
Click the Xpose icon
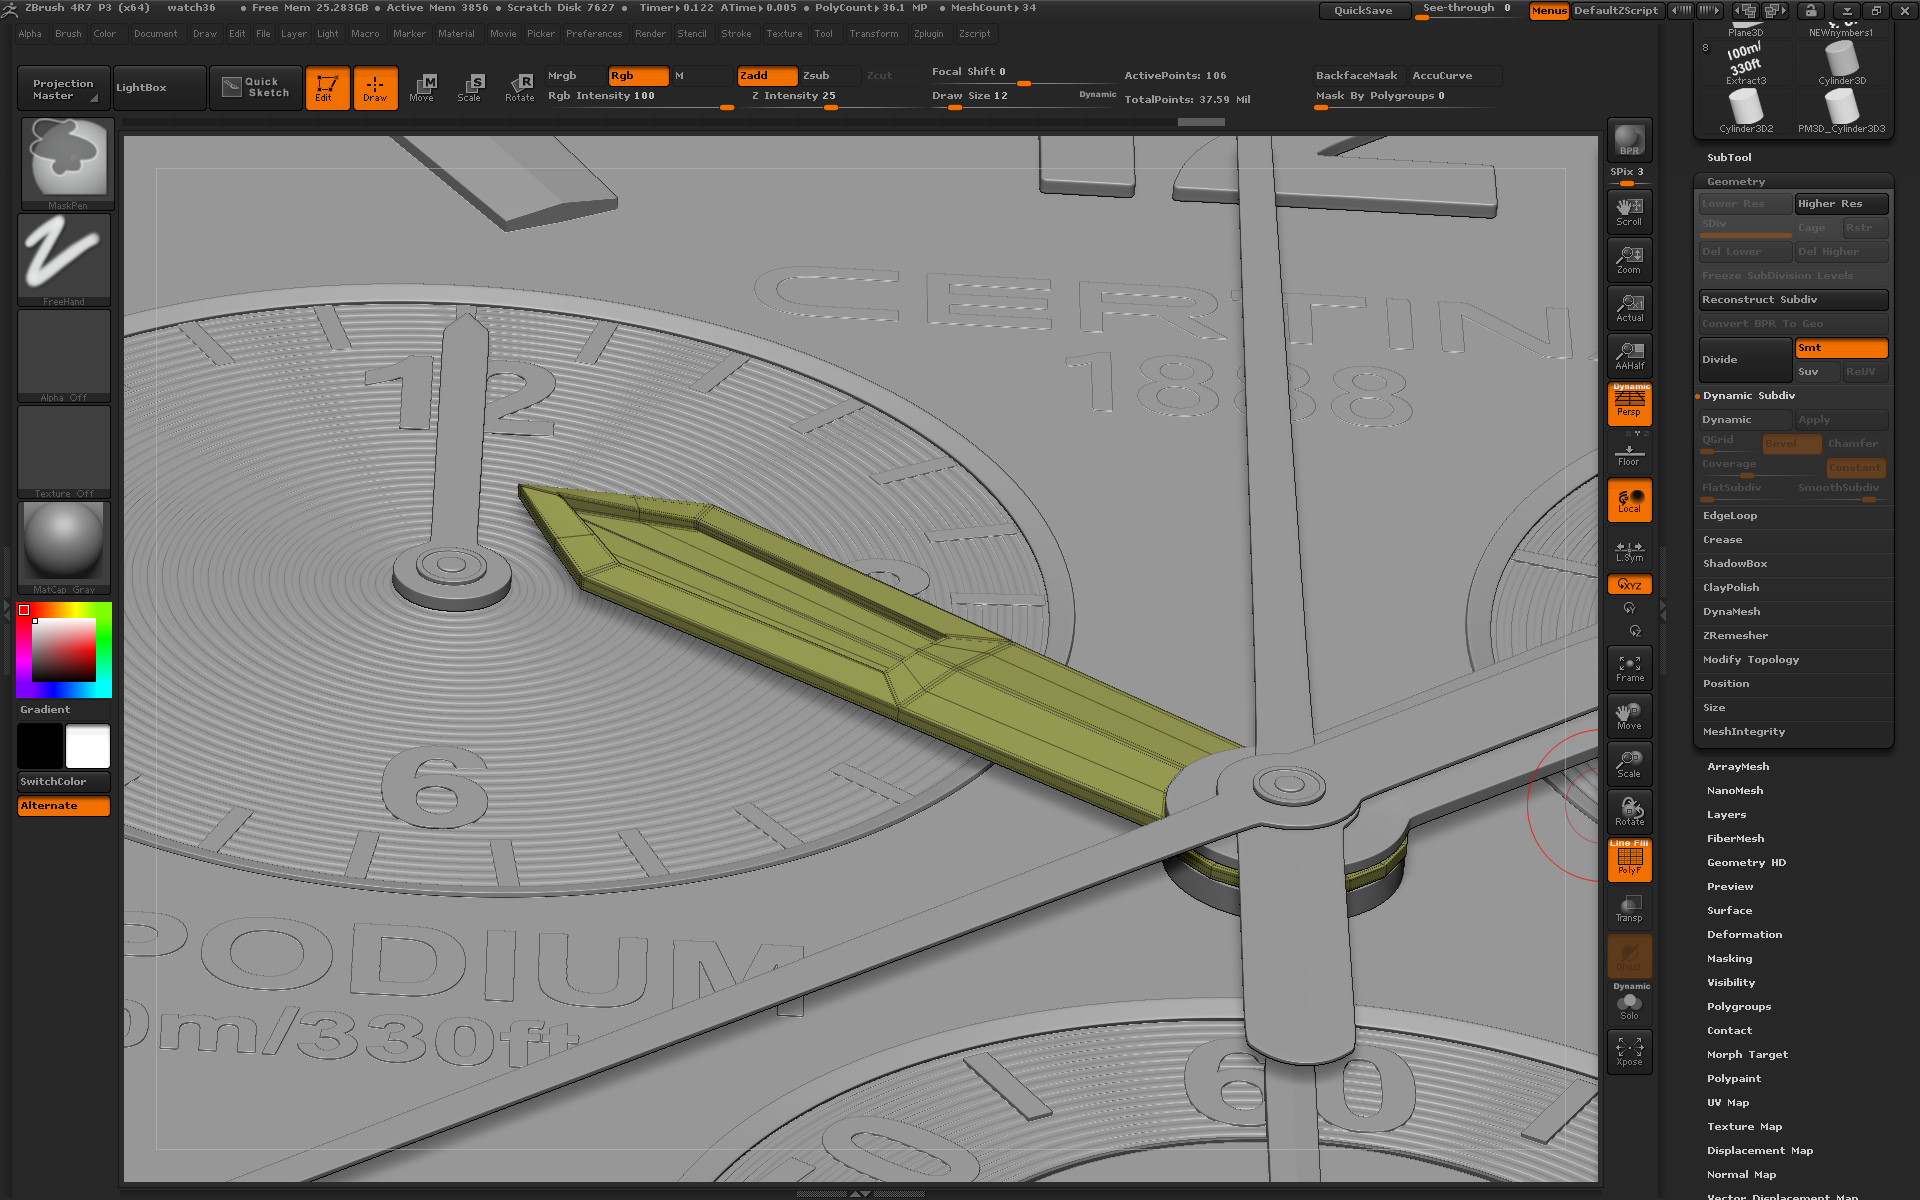click(x=1629, y=1052)
